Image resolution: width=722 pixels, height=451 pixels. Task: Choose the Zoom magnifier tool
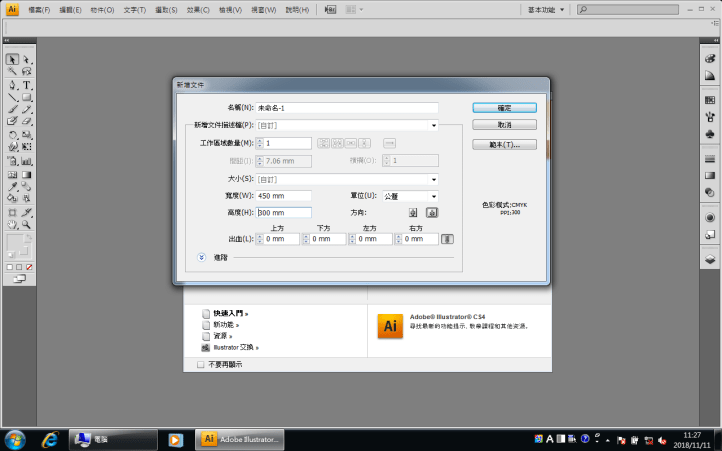[x=27, y=225]
